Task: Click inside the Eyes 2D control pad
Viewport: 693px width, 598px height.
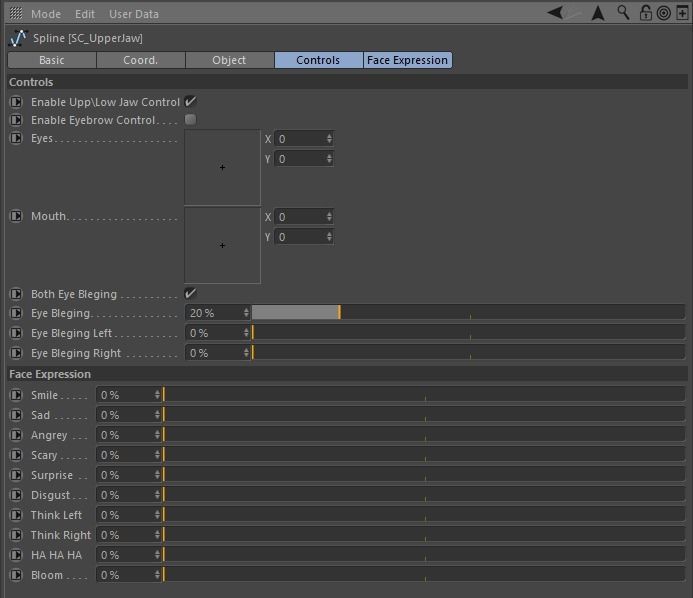Action: pos(222,168)
